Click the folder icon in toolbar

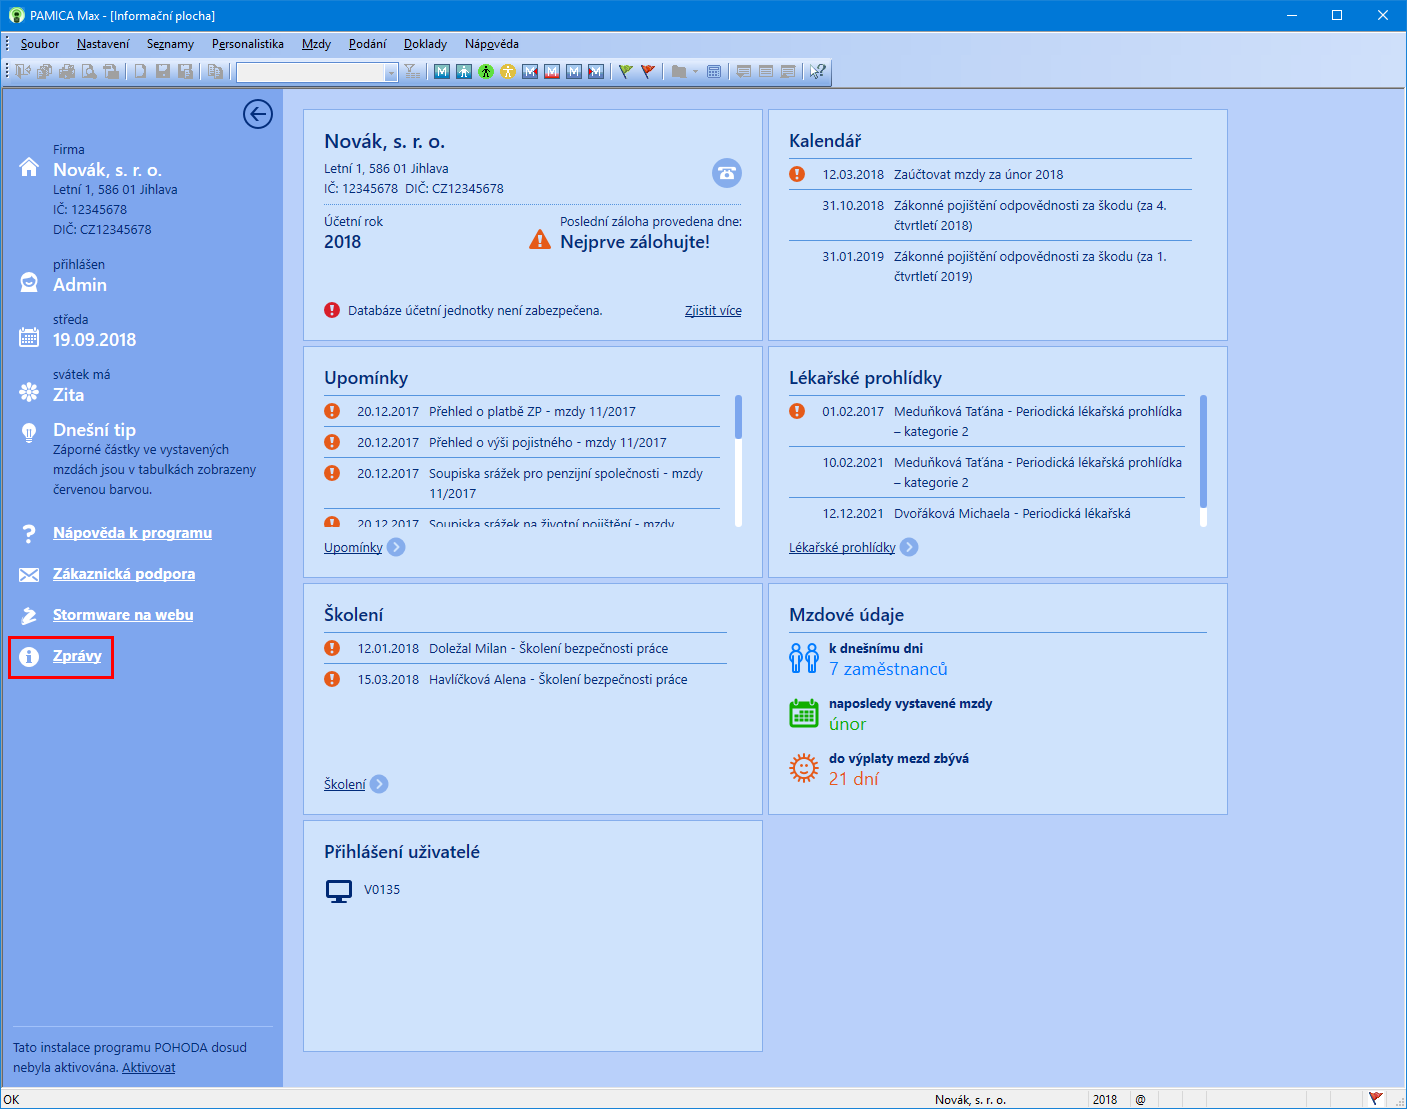pyautogui.click(x=679, y=71)
